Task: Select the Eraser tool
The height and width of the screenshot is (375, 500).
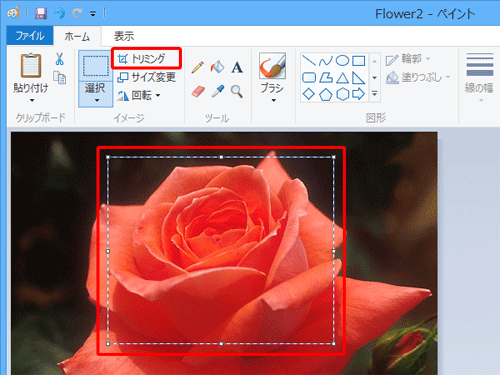Action: 198,91
